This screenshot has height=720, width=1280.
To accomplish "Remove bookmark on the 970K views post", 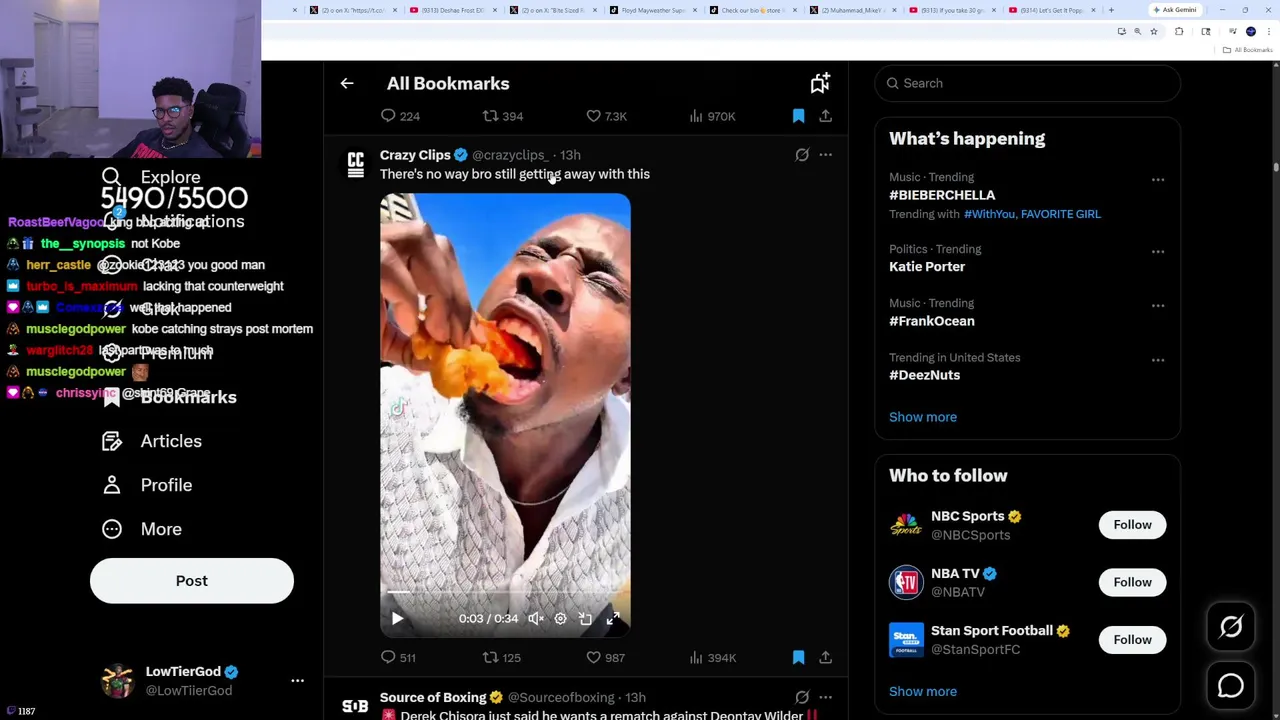I will tap(798, 116).
